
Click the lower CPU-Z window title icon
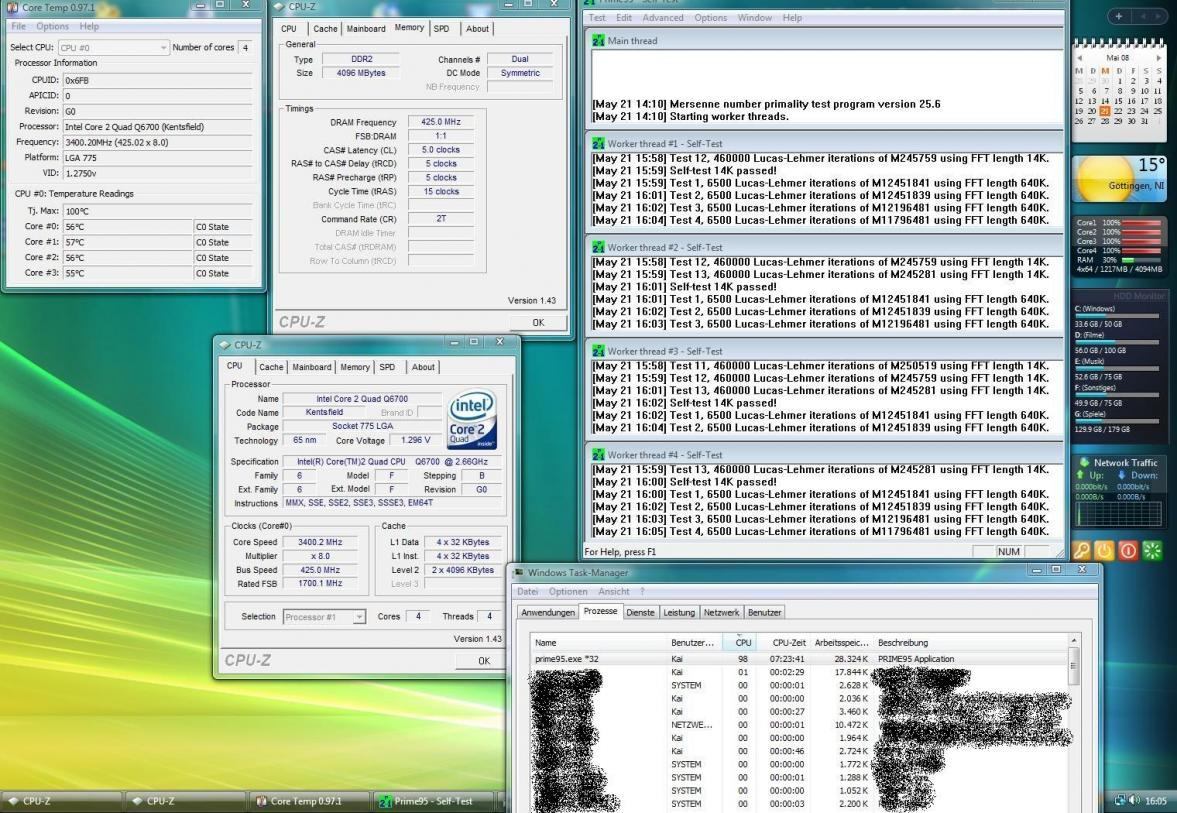coord(224,345)
